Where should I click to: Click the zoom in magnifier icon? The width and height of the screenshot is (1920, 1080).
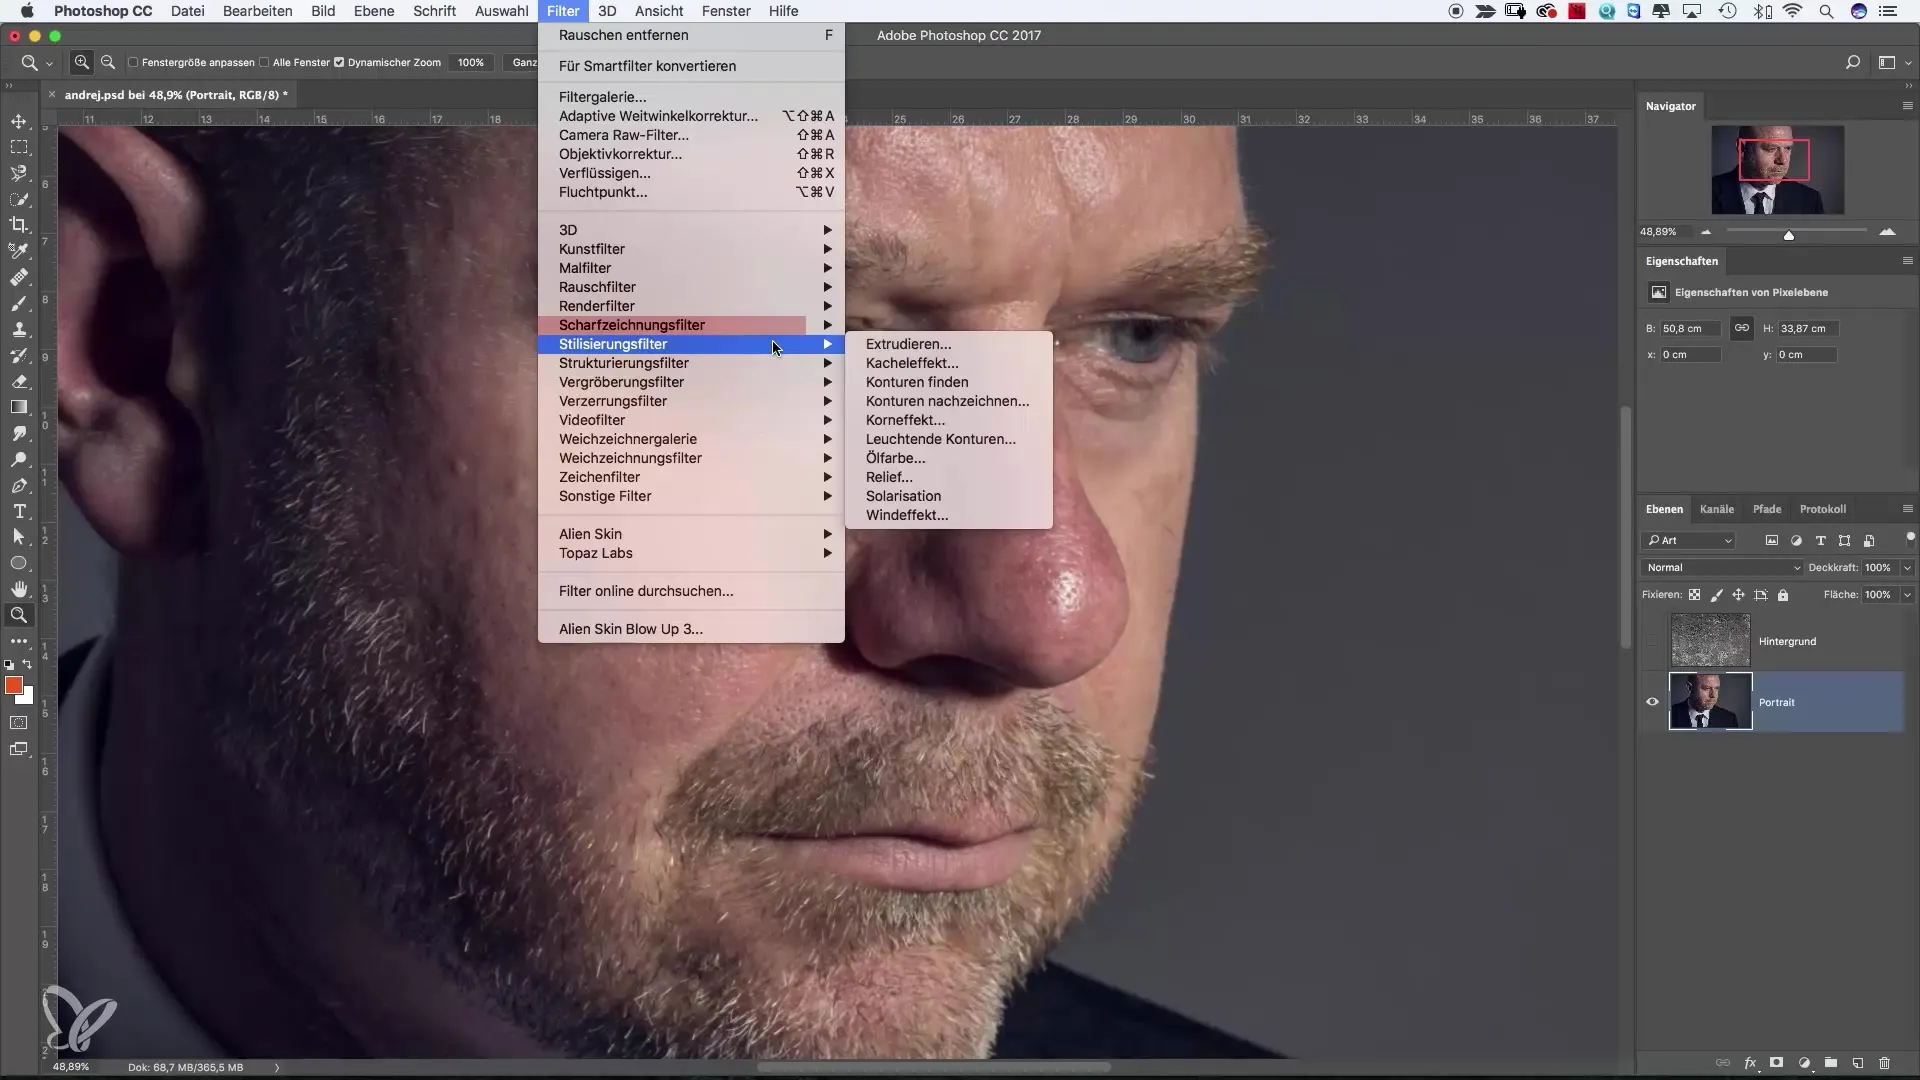[x=82, y=62]
